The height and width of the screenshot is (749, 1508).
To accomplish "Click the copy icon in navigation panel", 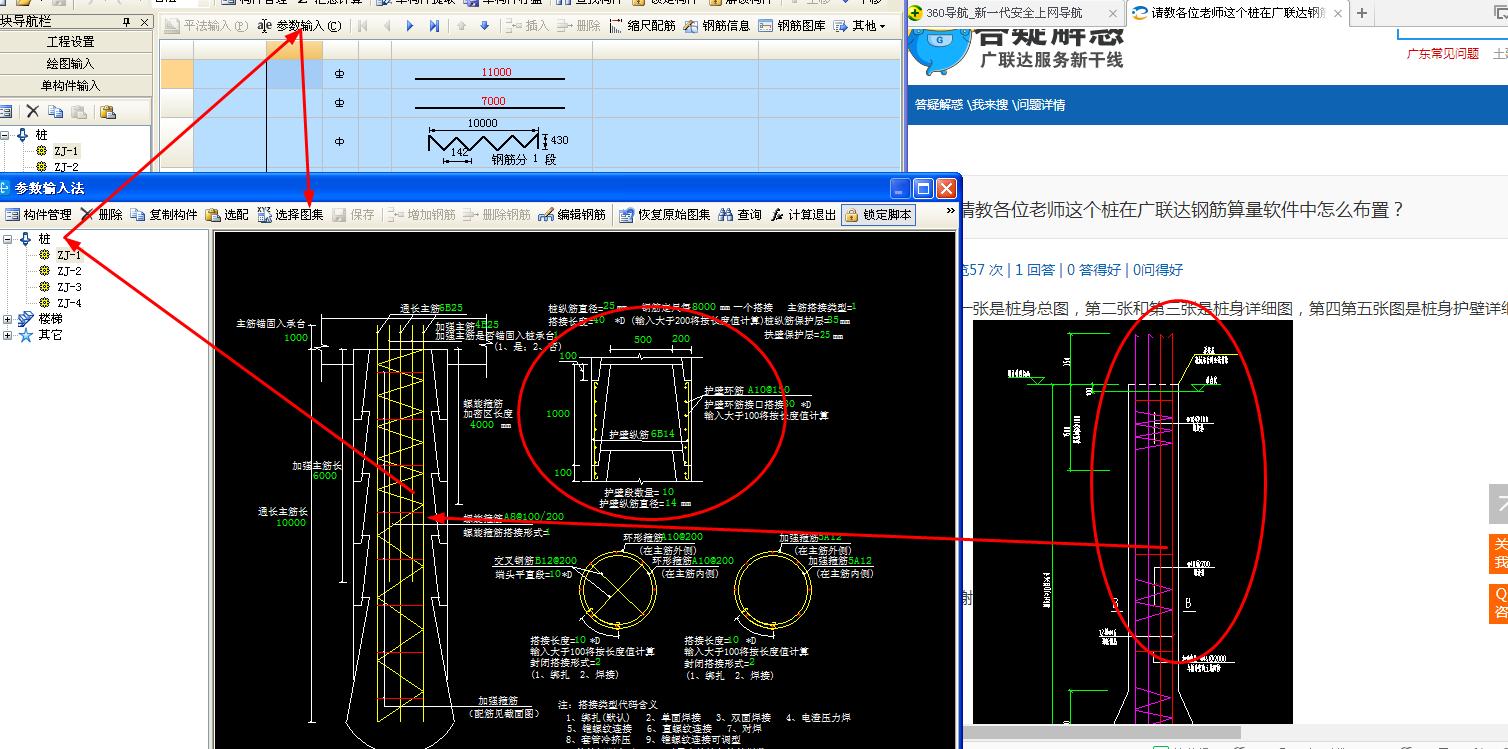I will pos(56,112).
